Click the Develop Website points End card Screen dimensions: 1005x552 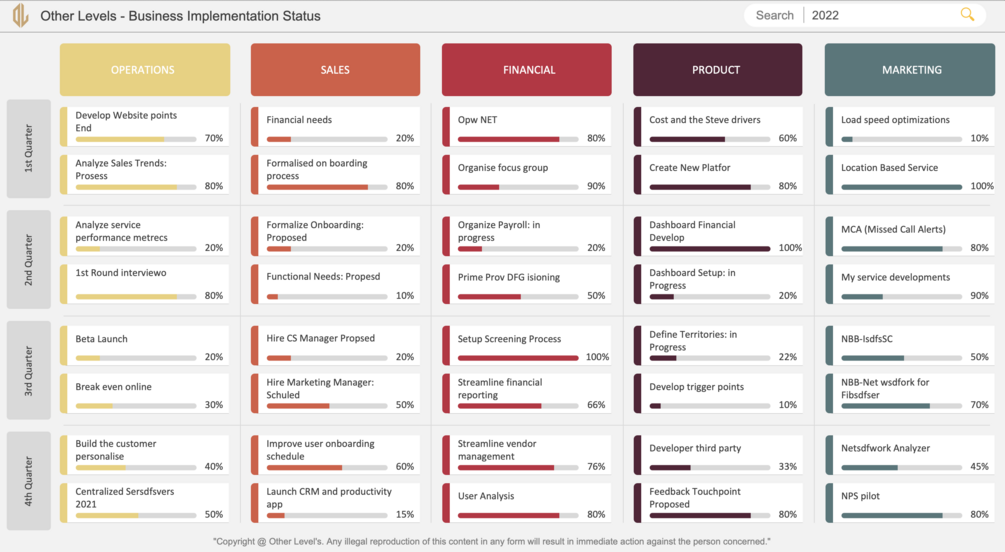[x=144, y=126]
